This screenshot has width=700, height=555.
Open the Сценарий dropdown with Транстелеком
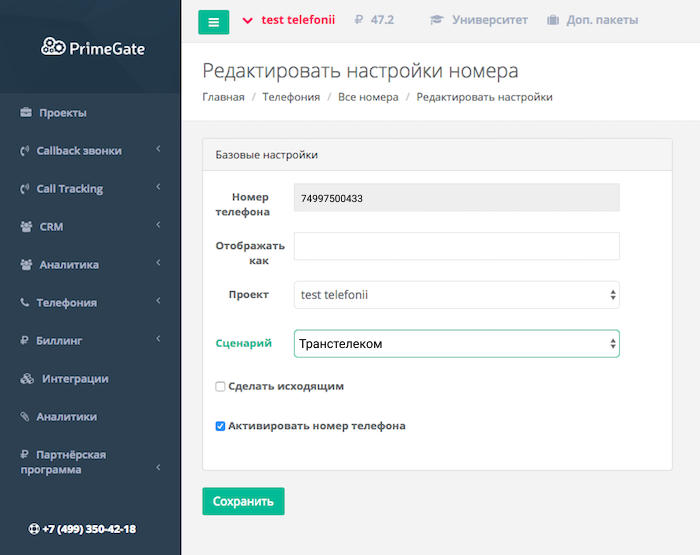click(456, 344)
